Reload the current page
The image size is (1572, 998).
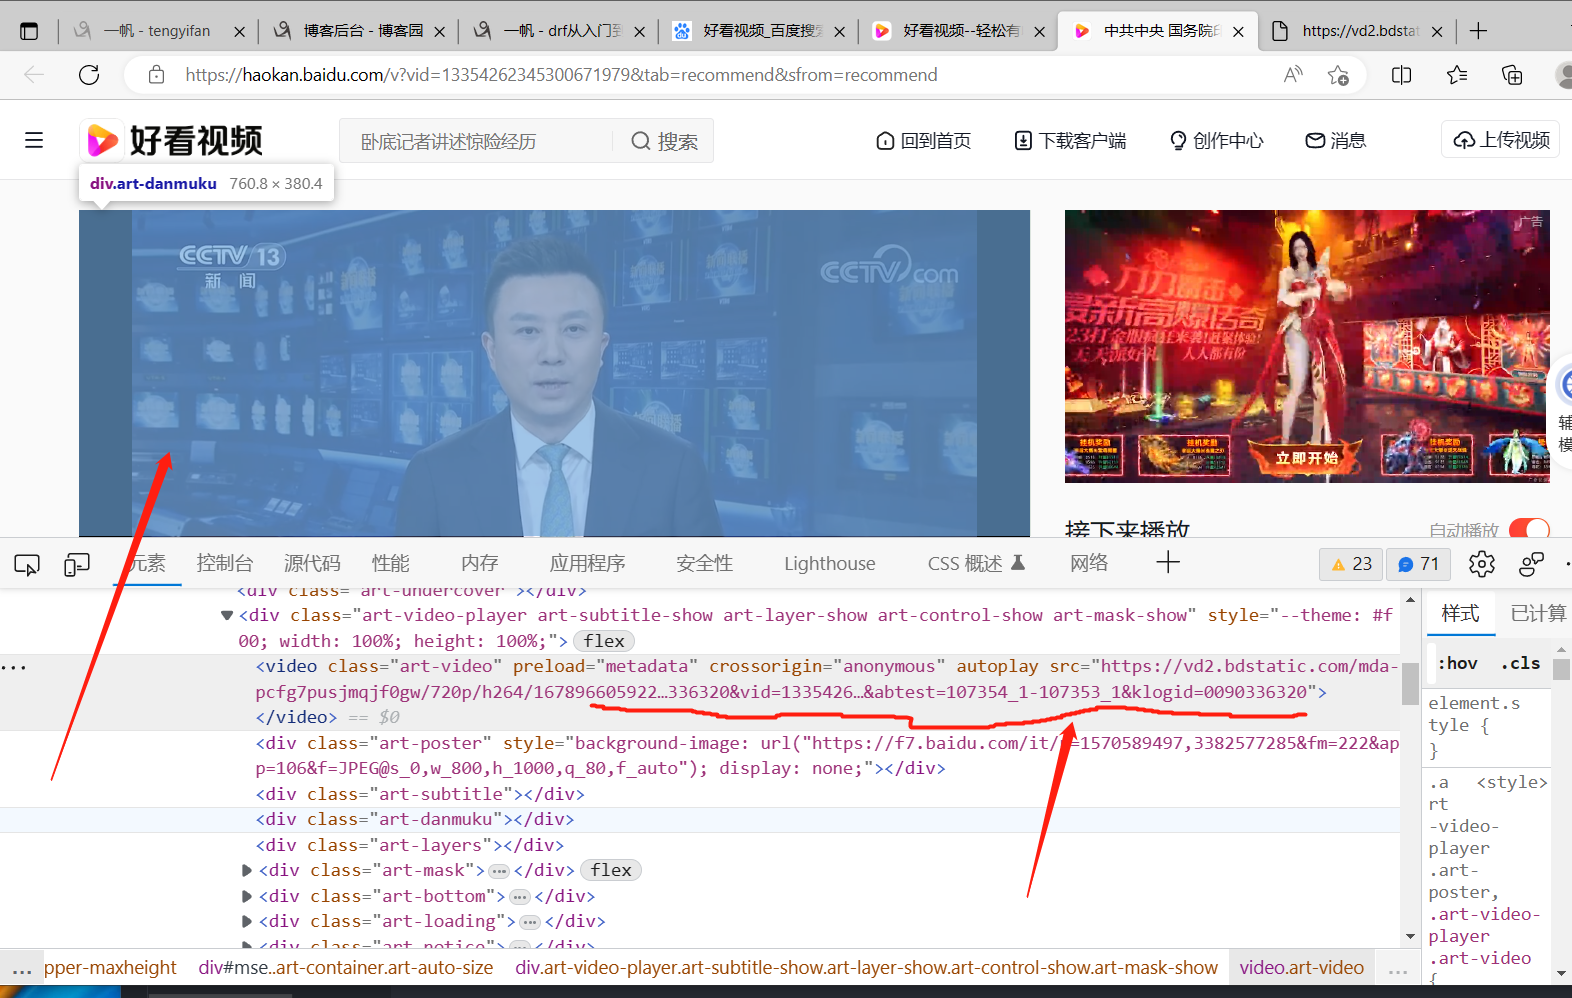89,75
